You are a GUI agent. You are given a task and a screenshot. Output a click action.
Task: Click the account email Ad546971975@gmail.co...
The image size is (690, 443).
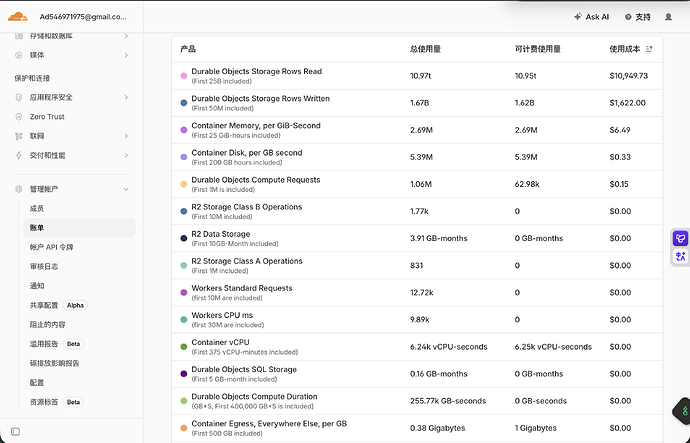click(x=83, y=17)
